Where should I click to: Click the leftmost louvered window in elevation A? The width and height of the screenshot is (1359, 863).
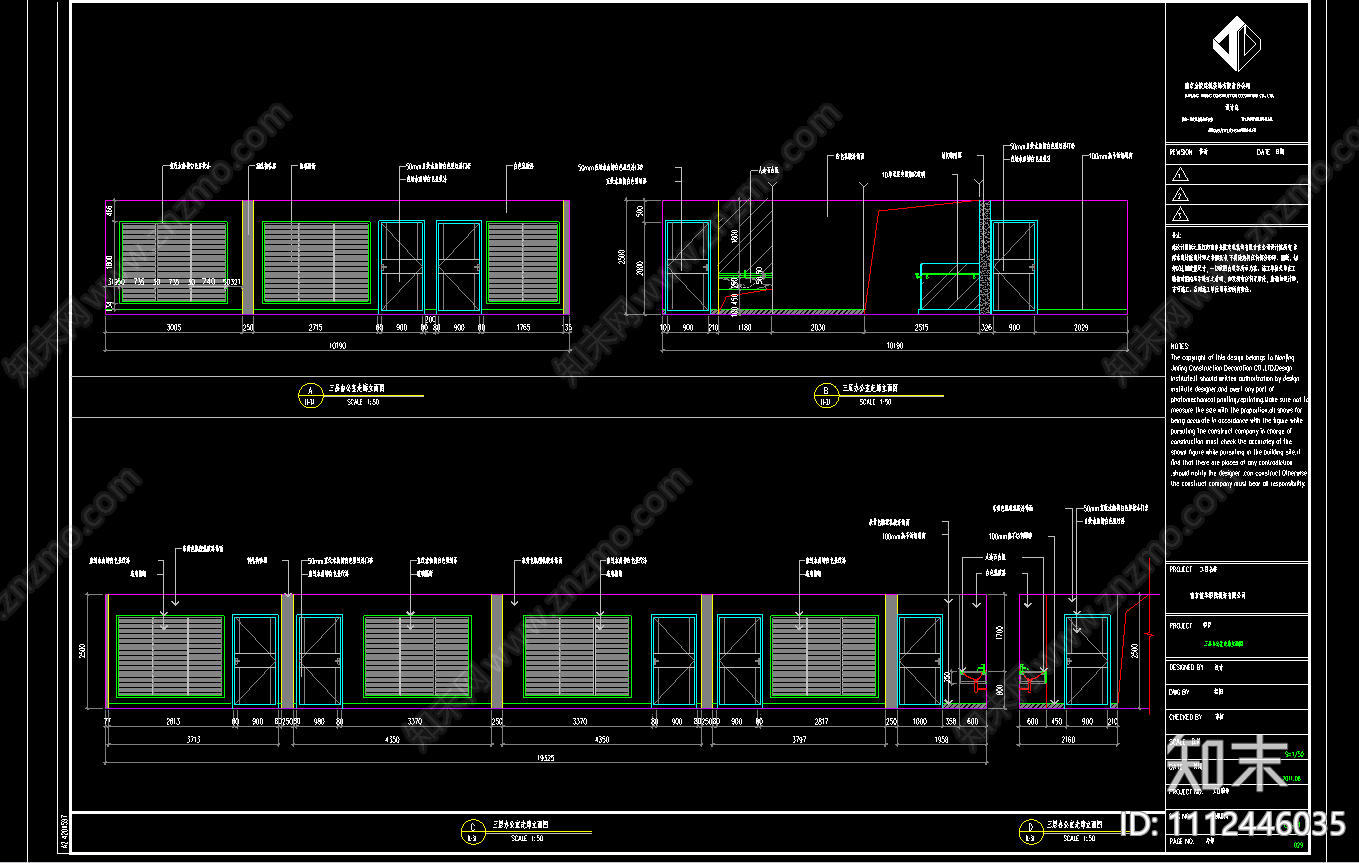tap(174, 263)
